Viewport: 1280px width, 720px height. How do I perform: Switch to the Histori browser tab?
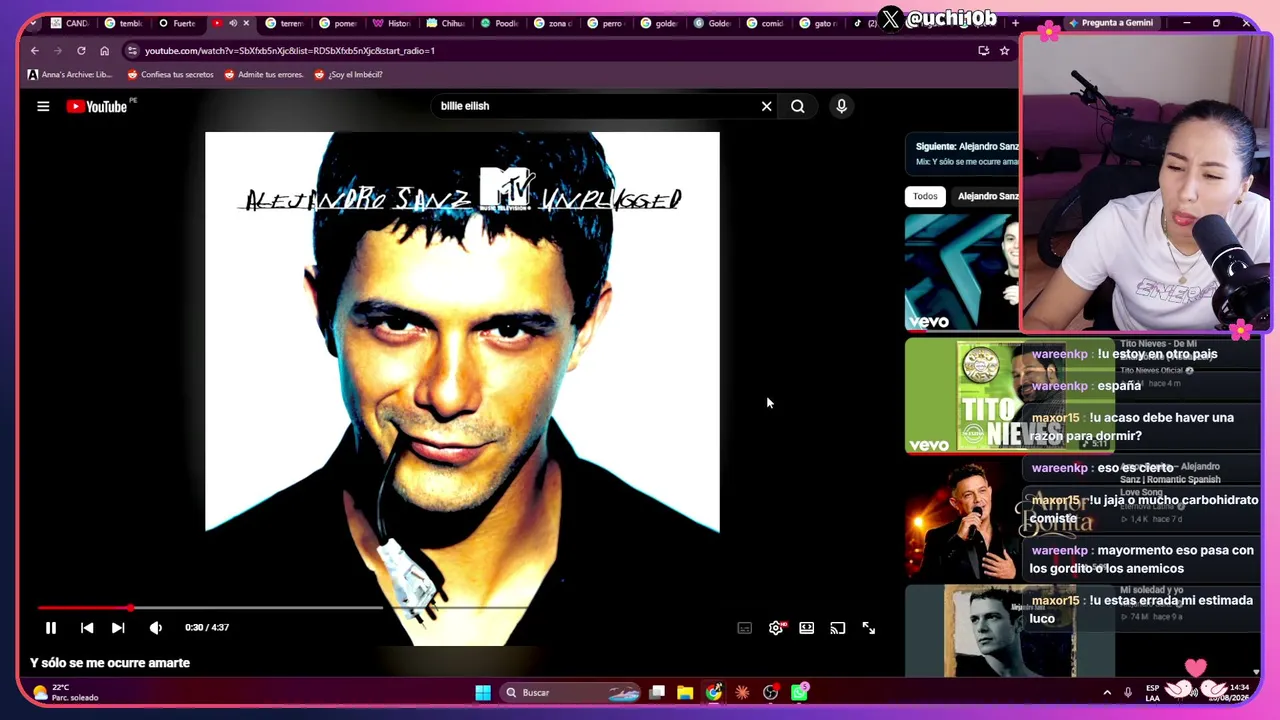[391, 23]
